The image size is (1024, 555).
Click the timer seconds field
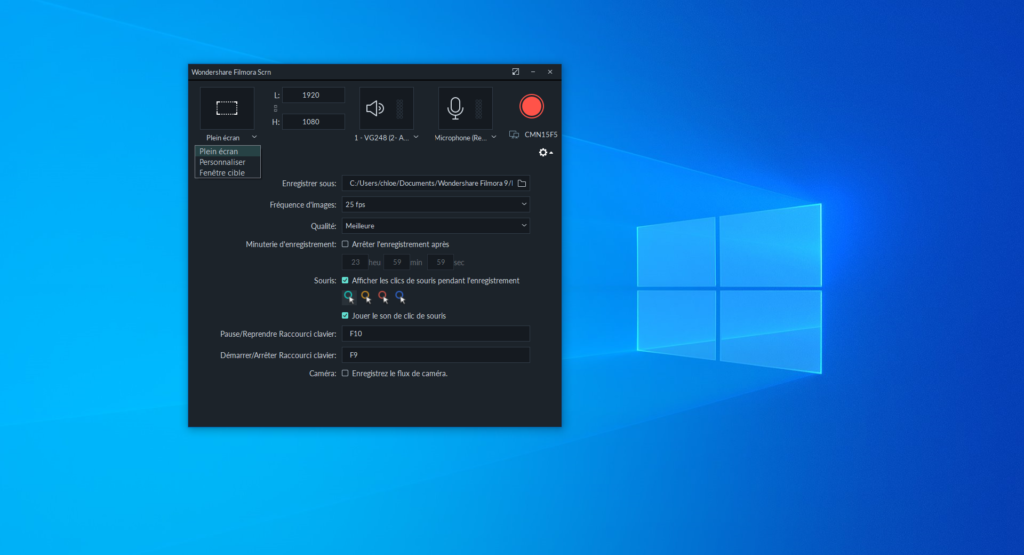(440, 262)
